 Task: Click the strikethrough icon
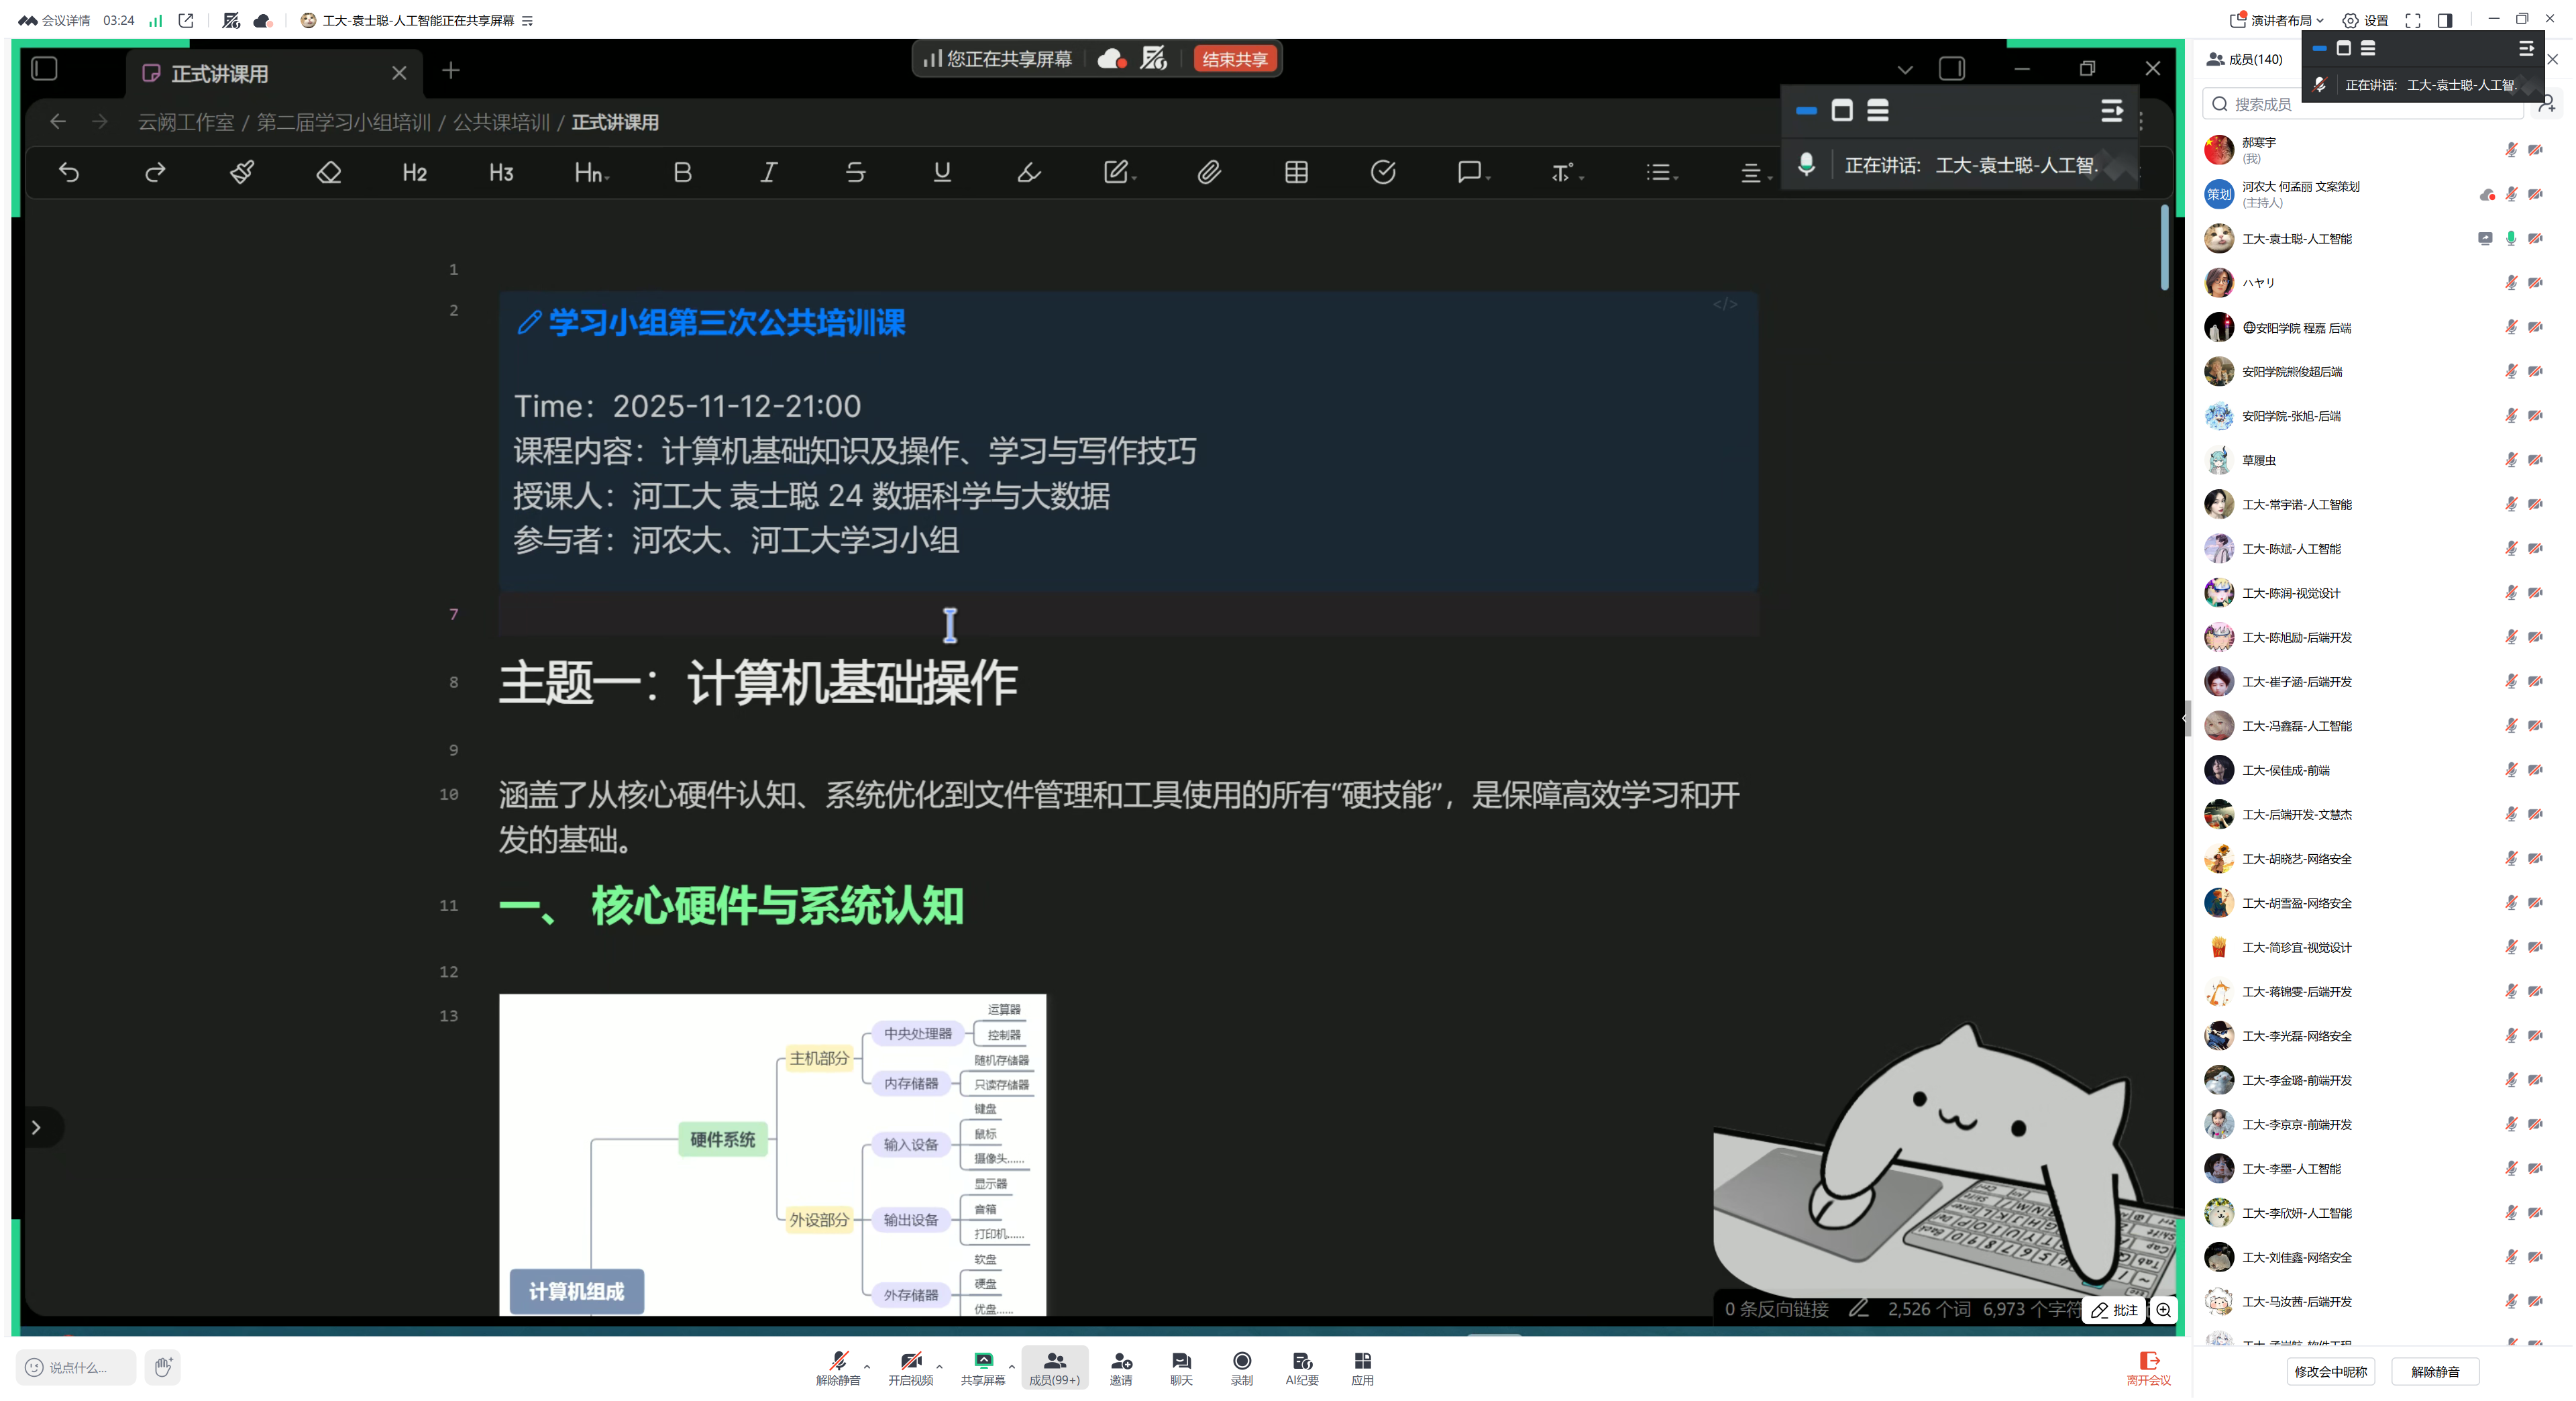[855, 172]
